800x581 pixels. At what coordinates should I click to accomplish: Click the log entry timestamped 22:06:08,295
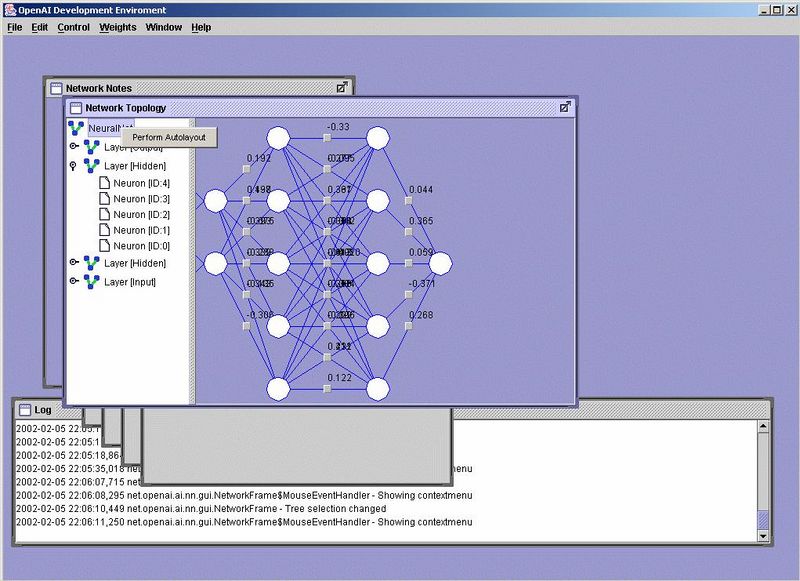[x=244, y=495]
